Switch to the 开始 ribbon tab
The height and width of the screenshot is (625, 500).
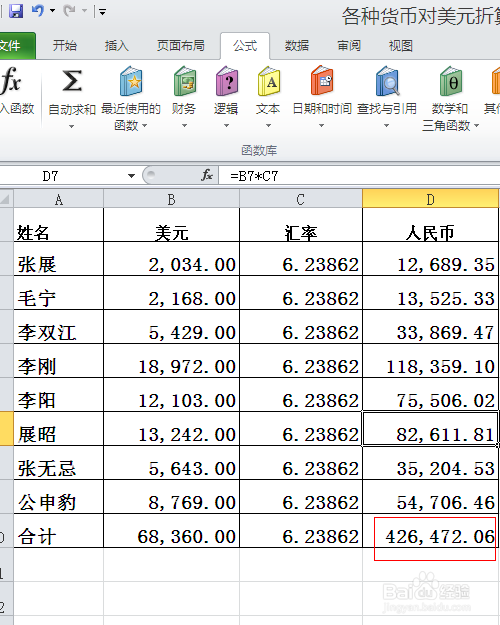pyautogui.click(x=65, y=45)
